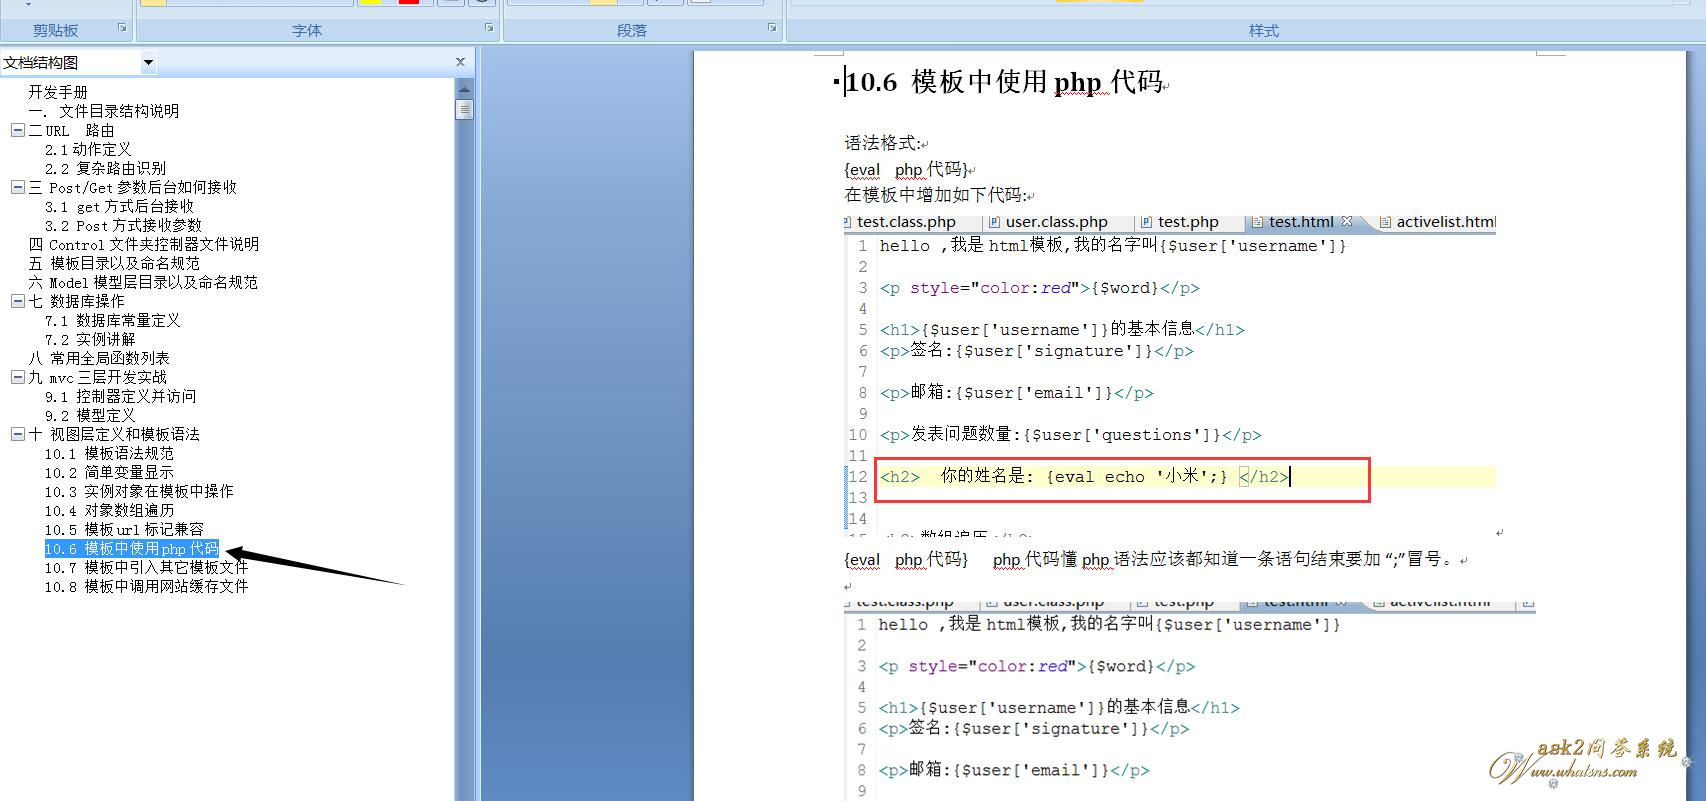This screenshot has width=1706, height=801.
Task: Navigate to 2.1 动作定义 heading
Action: click(88, 149)
